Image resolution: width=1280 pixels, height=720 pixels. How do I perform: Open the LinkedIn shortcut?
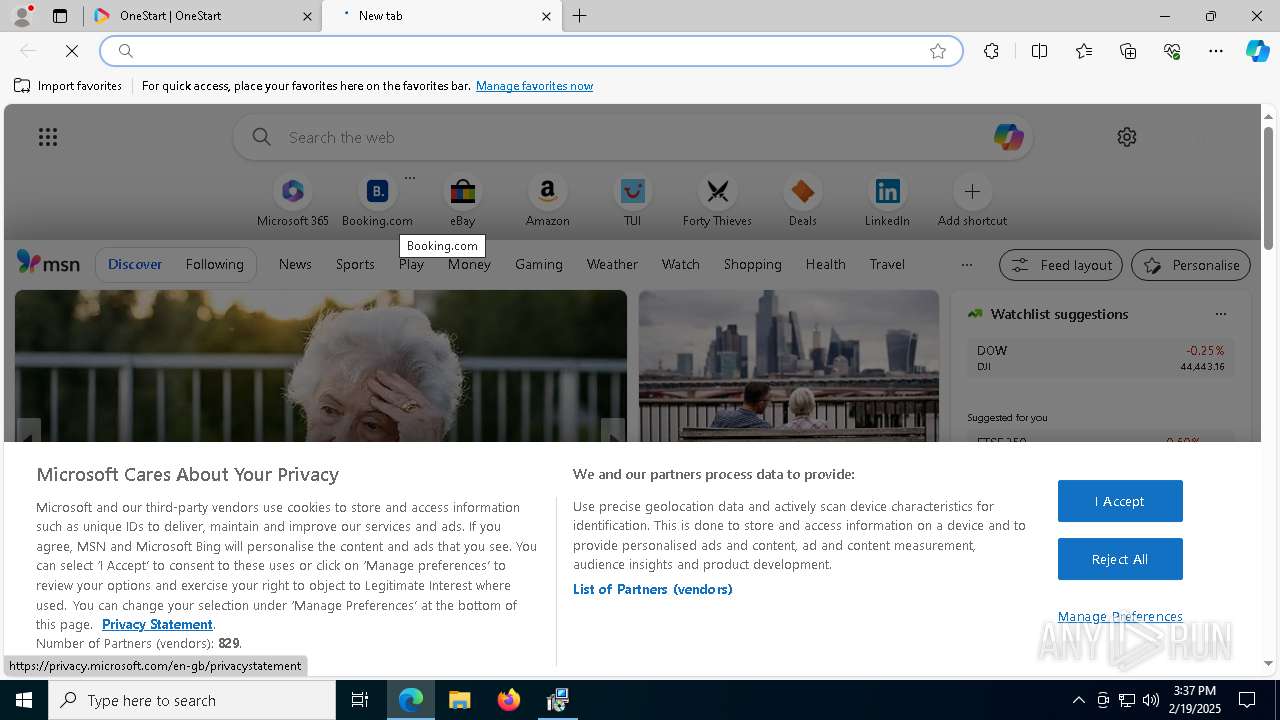click(x=887, y=201)
